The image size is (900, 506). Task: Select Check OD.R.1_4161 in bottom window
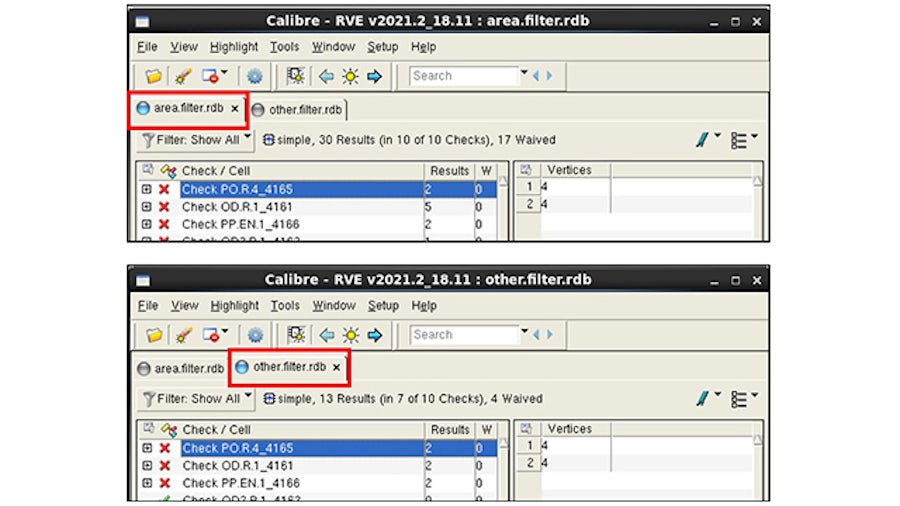coord(238,465)
